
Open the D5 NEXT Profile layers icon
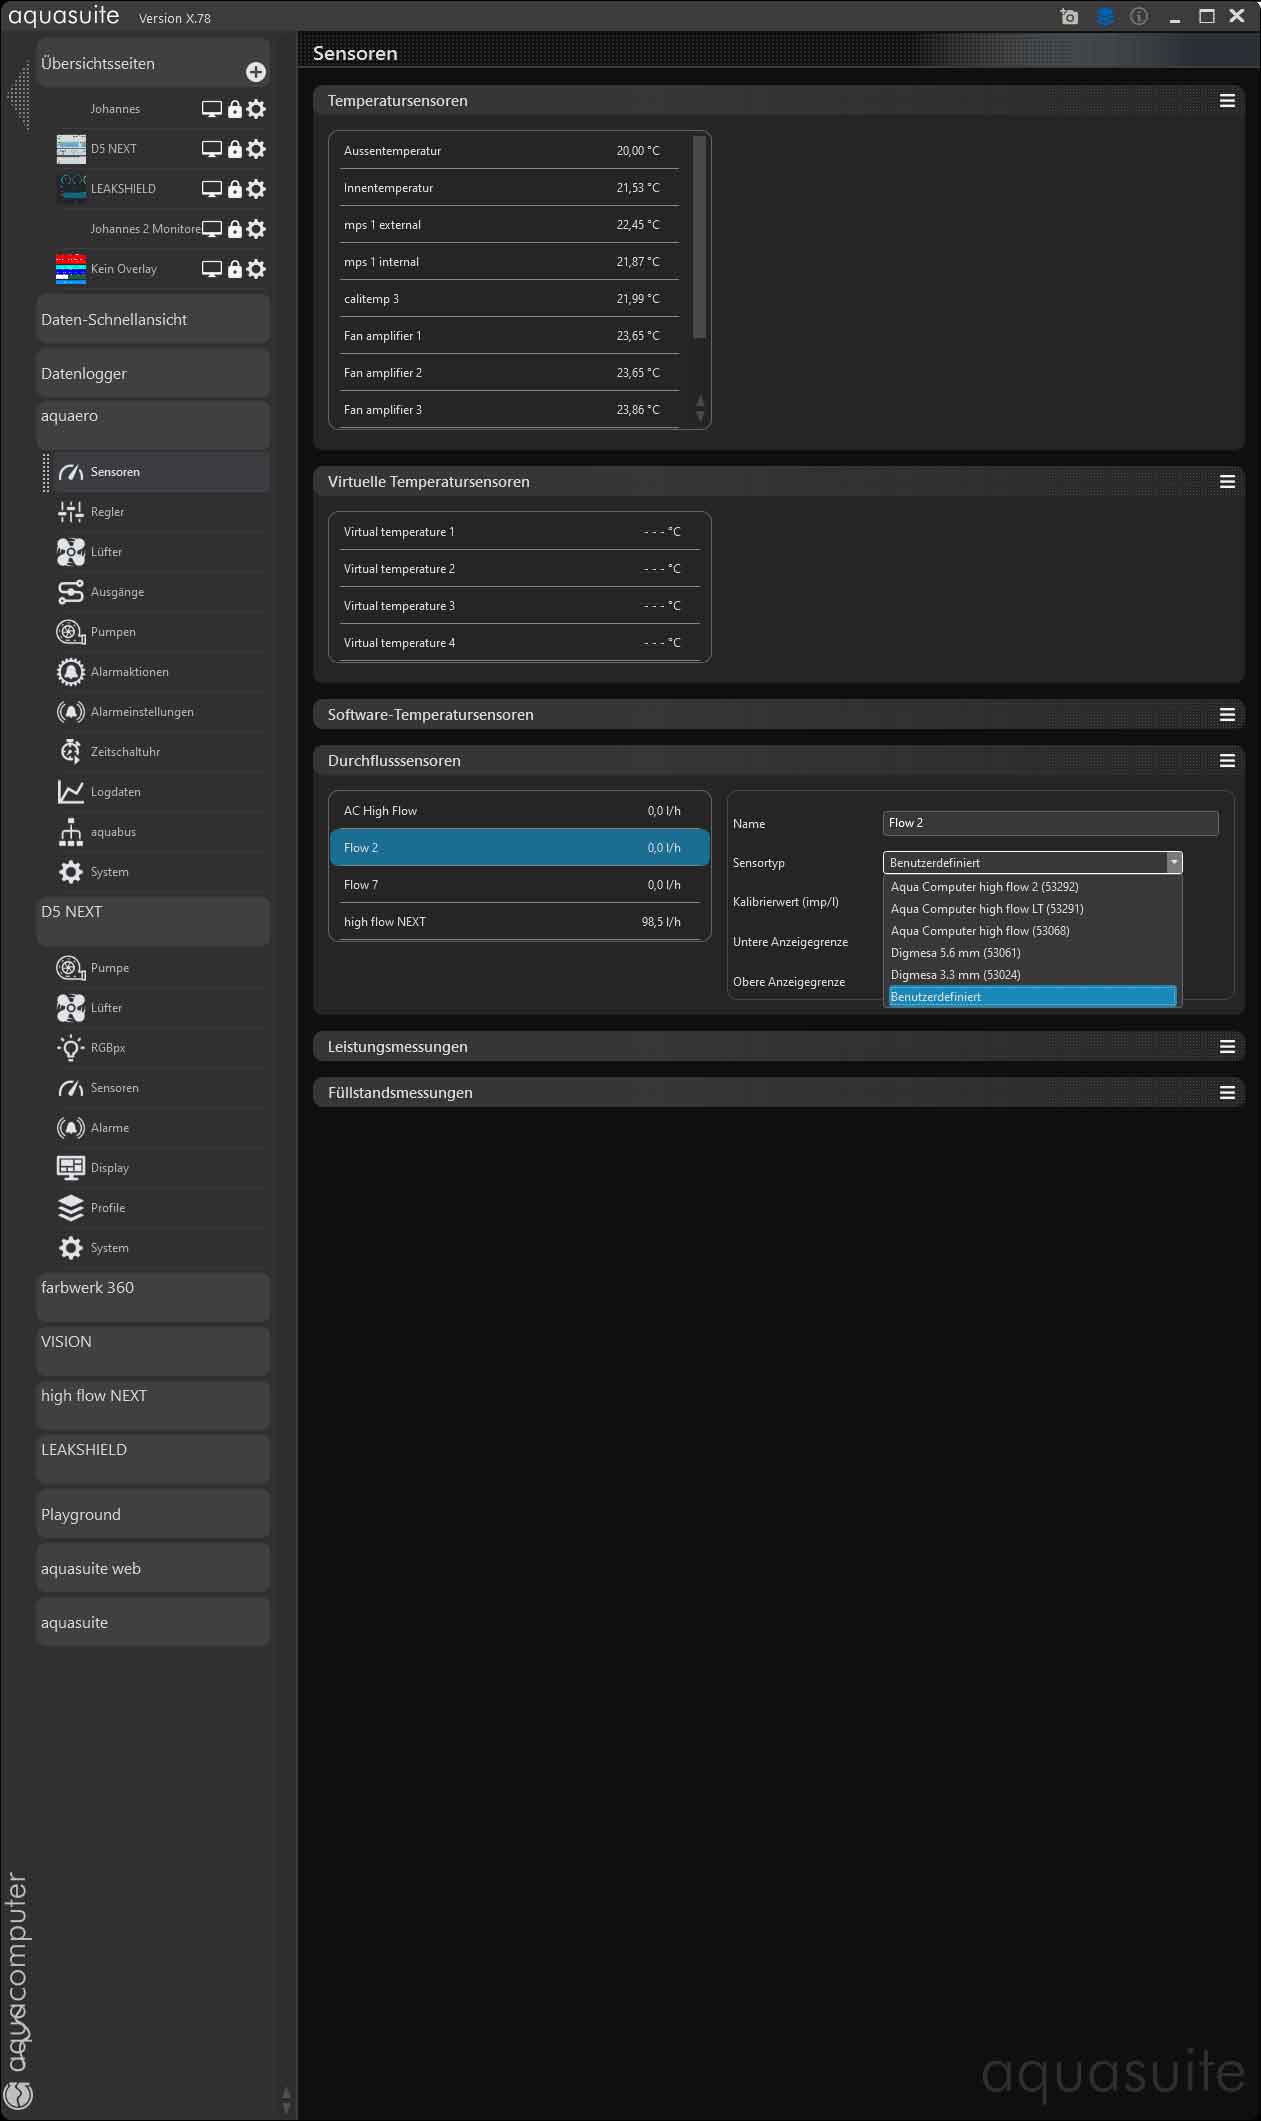[71, 1208]
